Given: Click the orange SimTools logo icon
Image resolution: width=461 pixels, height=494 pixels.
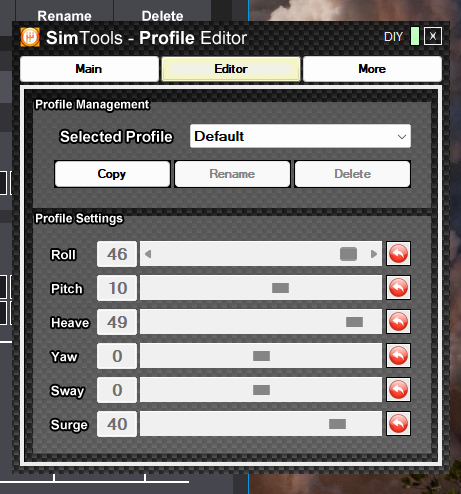Looking at the screenshot, I should click(x=30, y=37).
